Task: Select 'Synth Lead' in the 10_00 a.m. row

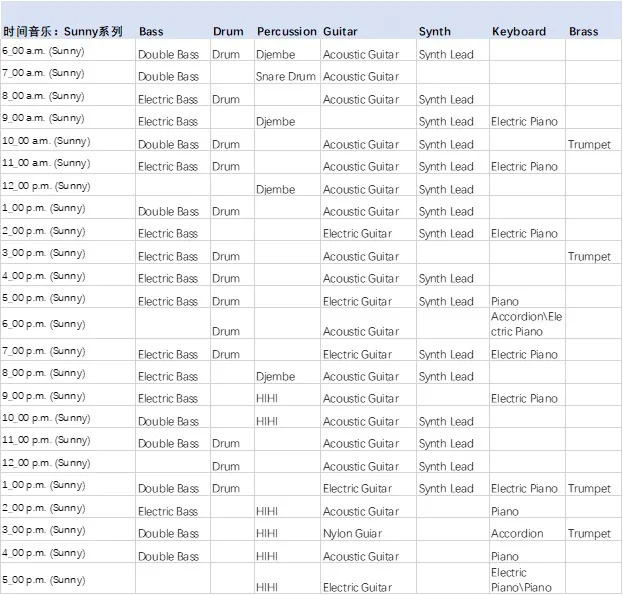Action: coord(446,145)
